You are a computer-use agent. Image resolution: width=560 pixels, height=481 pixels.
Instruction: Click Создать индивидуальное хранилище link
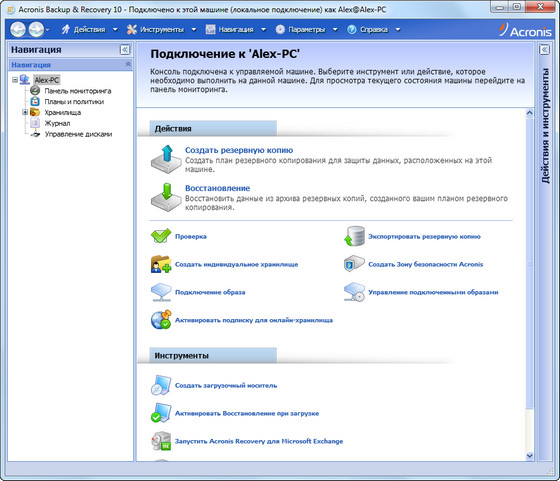click(x=236, y=264)
